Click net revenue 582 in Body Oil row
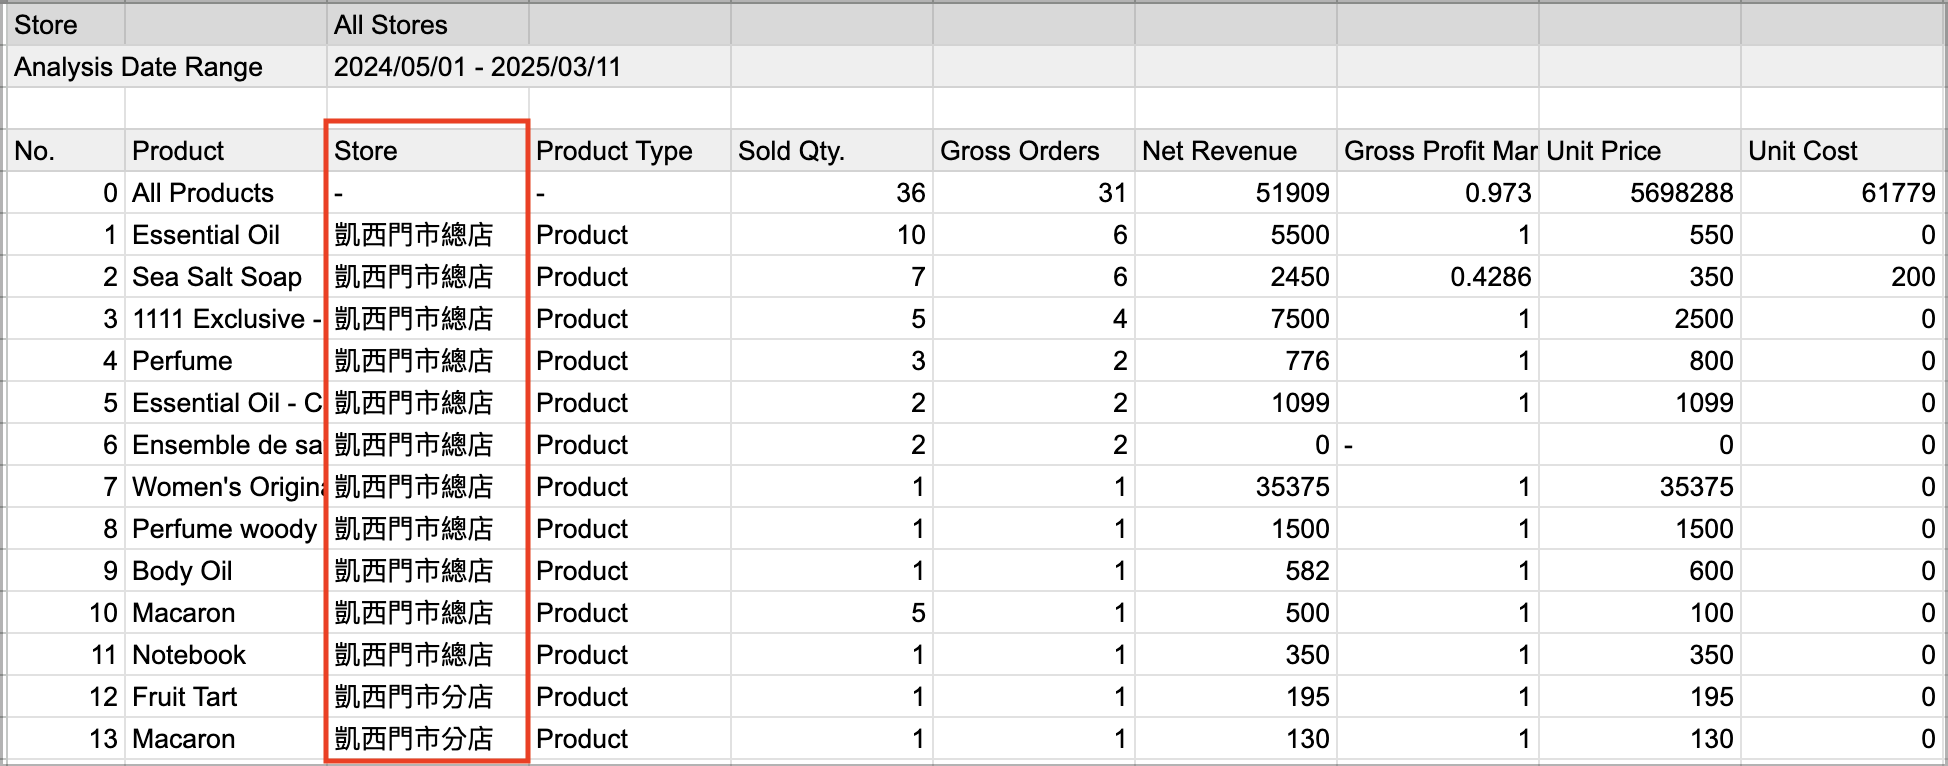The width and height of the screenshot is (1948, 766). tap(1236, 571)
